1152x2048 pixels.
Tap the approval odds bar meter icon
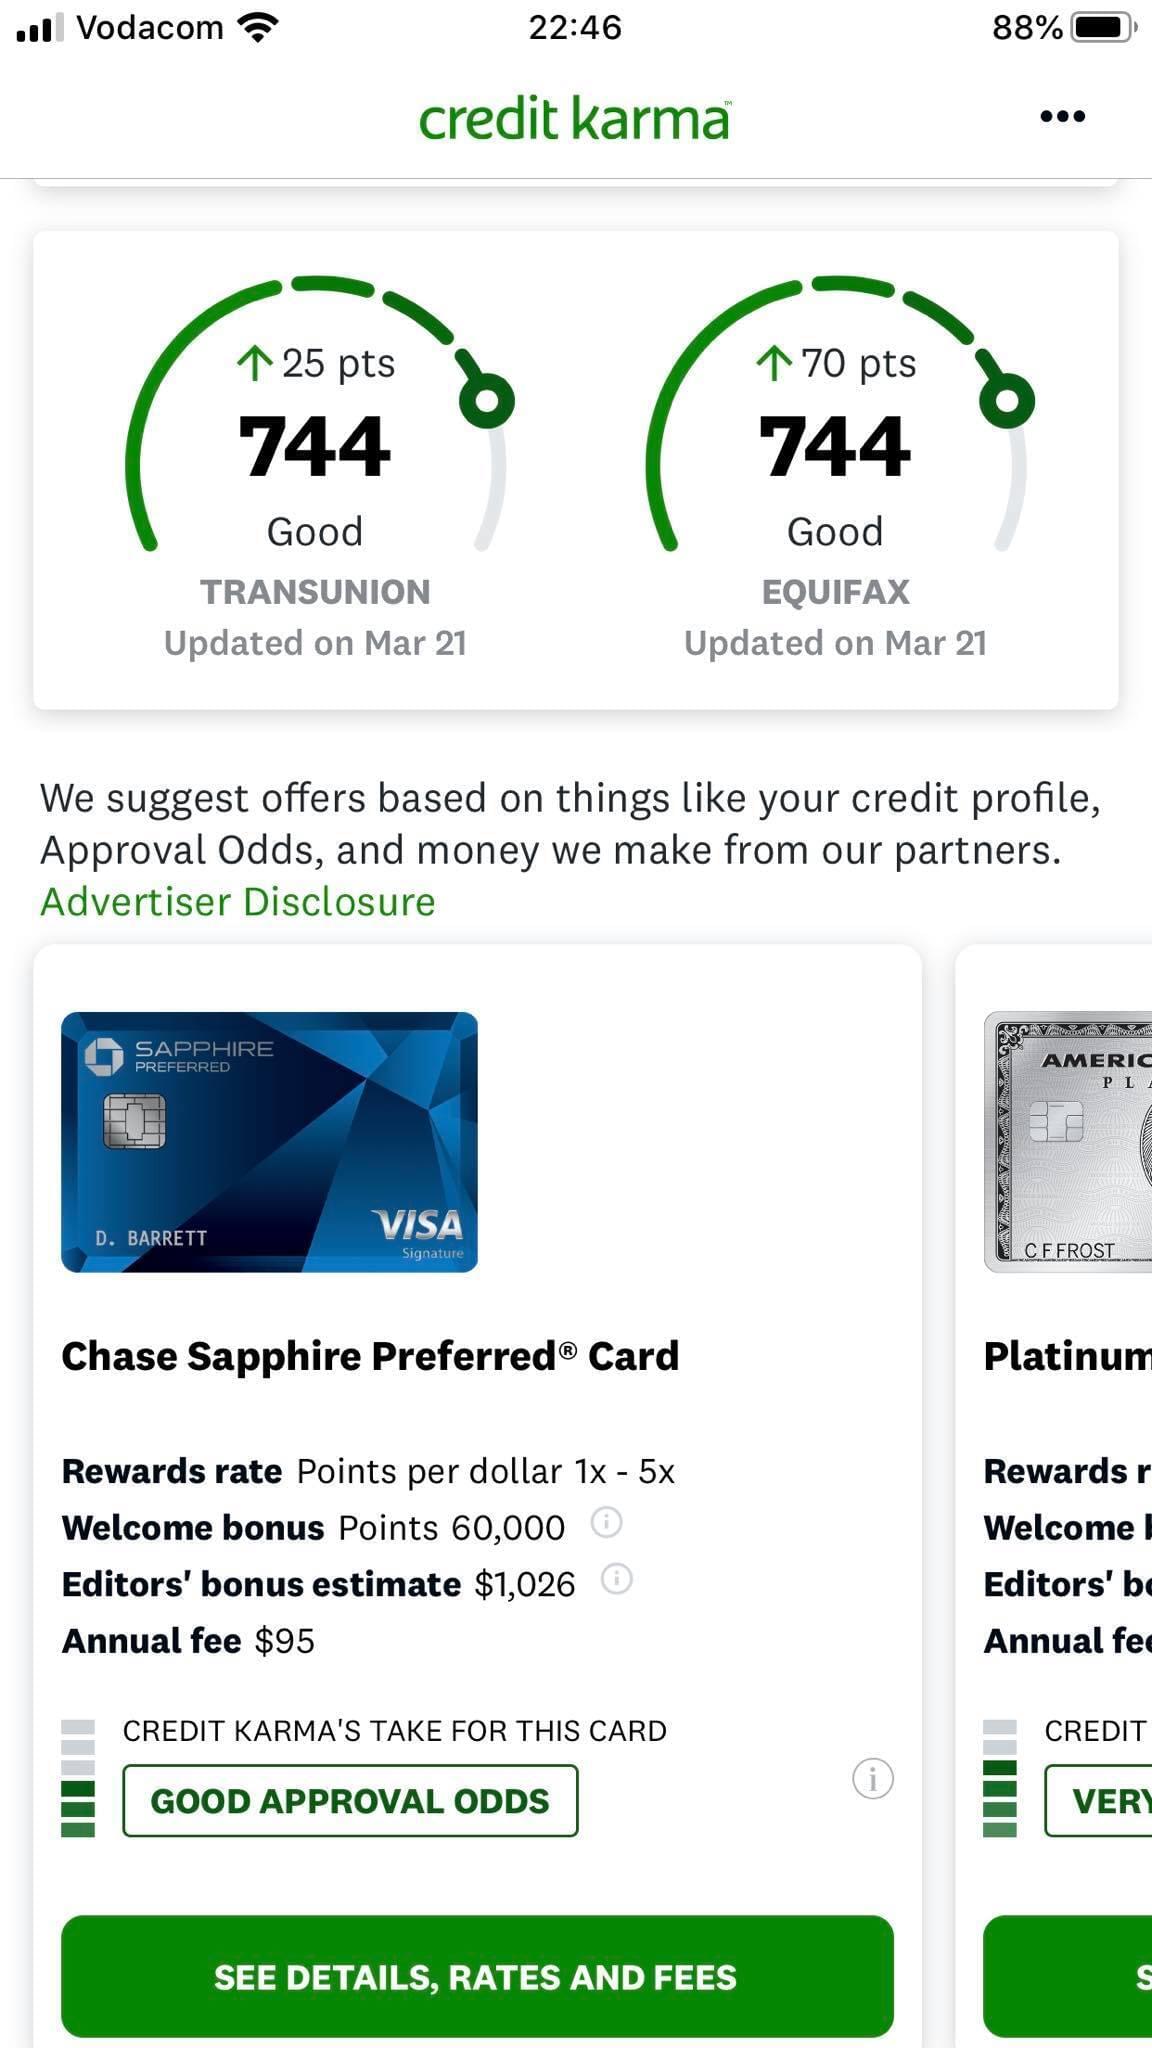[x=78, y=1779]
